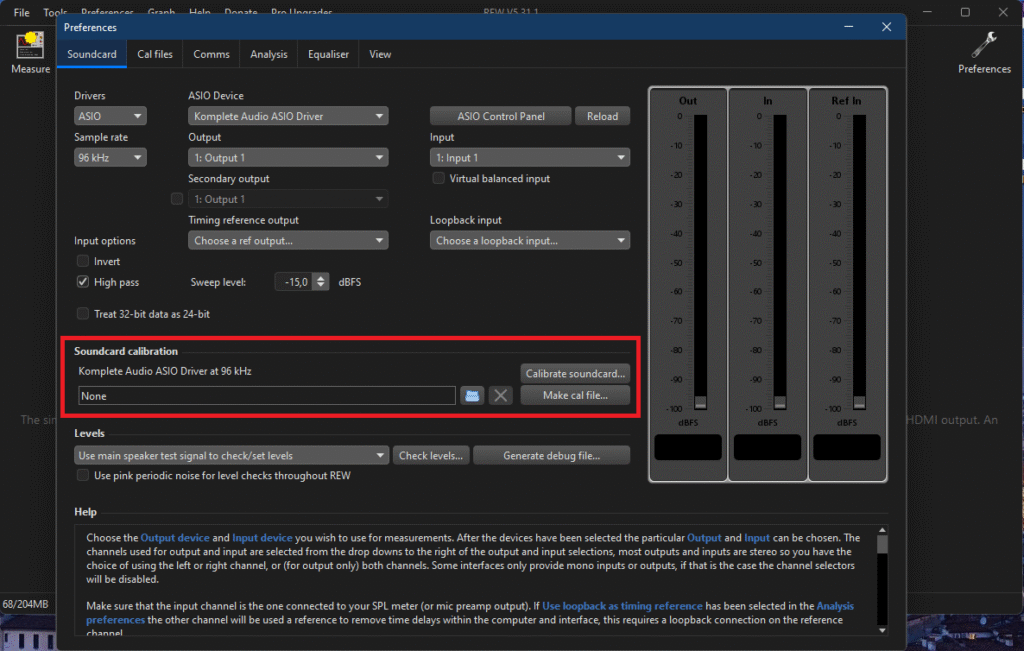Toggle Treat 32-bit data as 24-bit
Viewport: 1024px width, 651px height.
83,314
